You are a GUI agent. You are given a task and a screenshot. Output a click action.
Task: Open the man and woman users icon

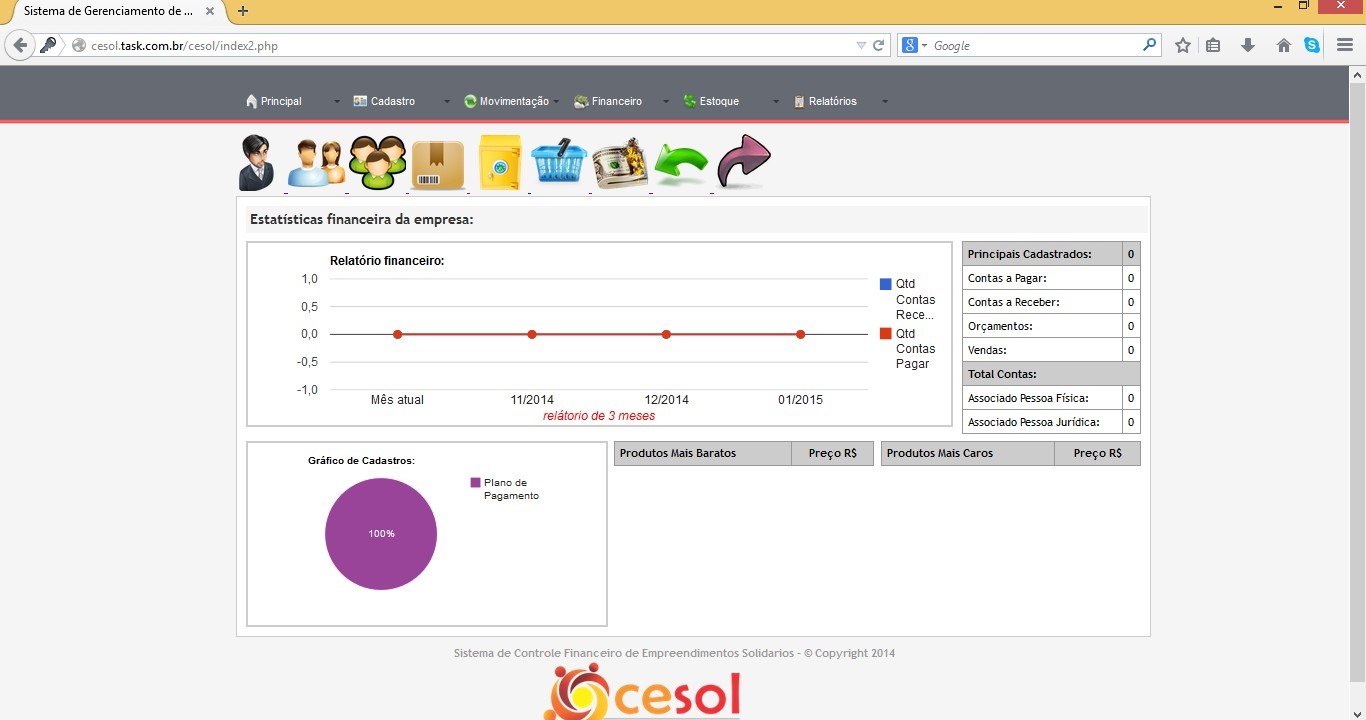[316, 163]
